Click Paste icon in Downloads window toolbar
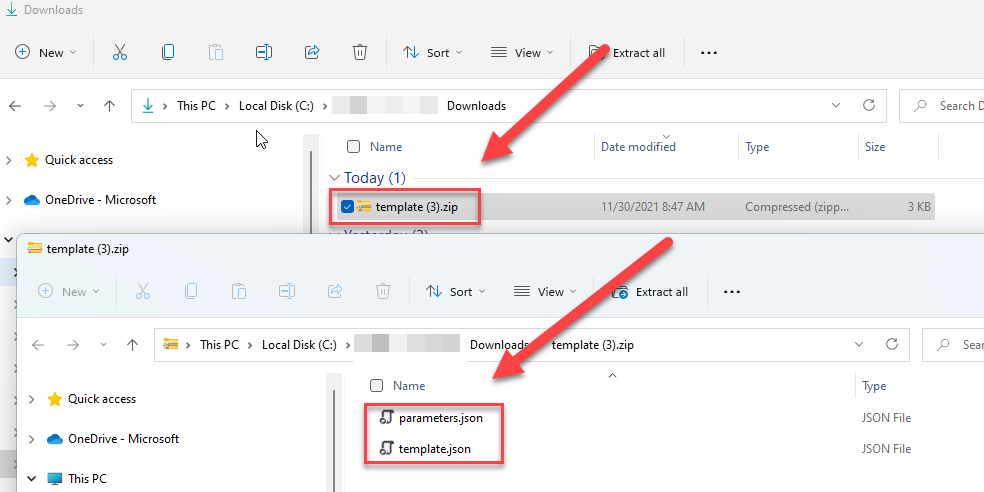This screenshot has width=984, height=492. [x=216, y=53]
